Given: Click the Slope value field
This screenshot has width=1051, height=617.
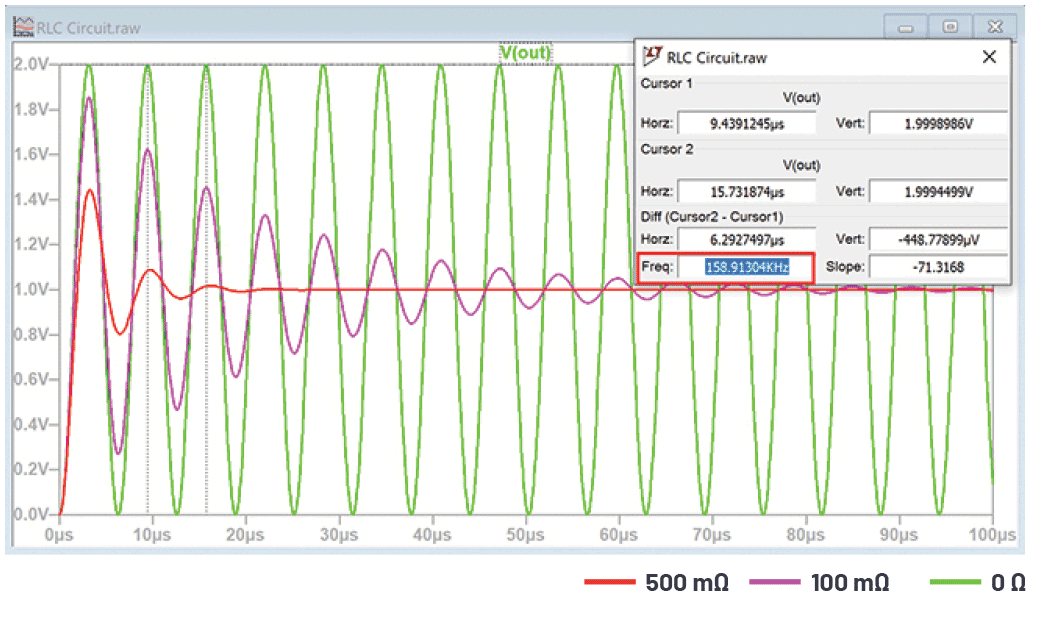Looking at the screenshot, I should [x=938, y=267].
